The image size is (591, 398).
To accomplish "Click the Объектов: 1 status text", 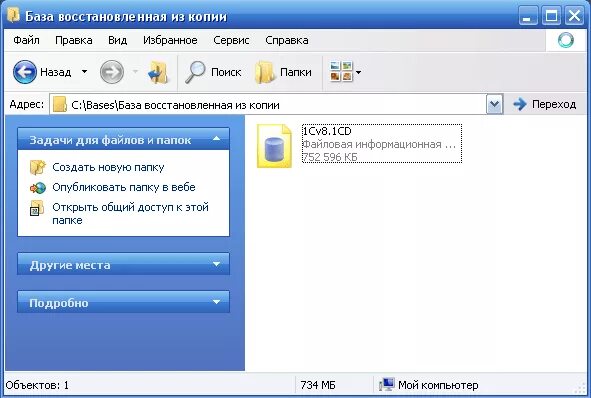I will click(x=37, y=385).
